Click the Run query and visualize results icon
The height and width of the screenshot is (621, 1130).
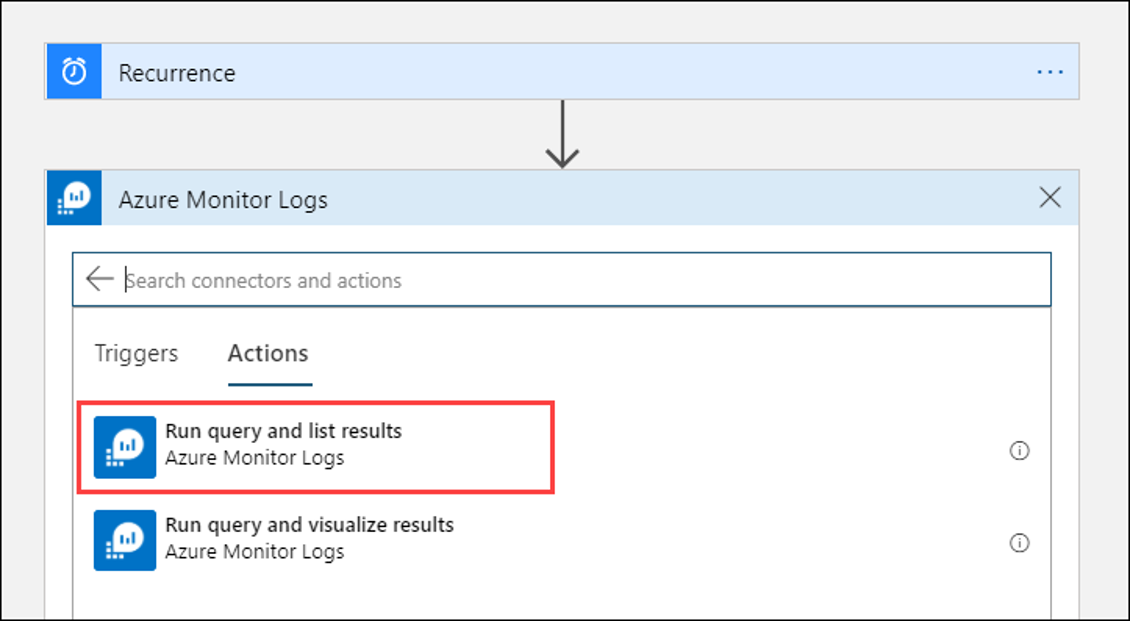[x=125, y=540]
